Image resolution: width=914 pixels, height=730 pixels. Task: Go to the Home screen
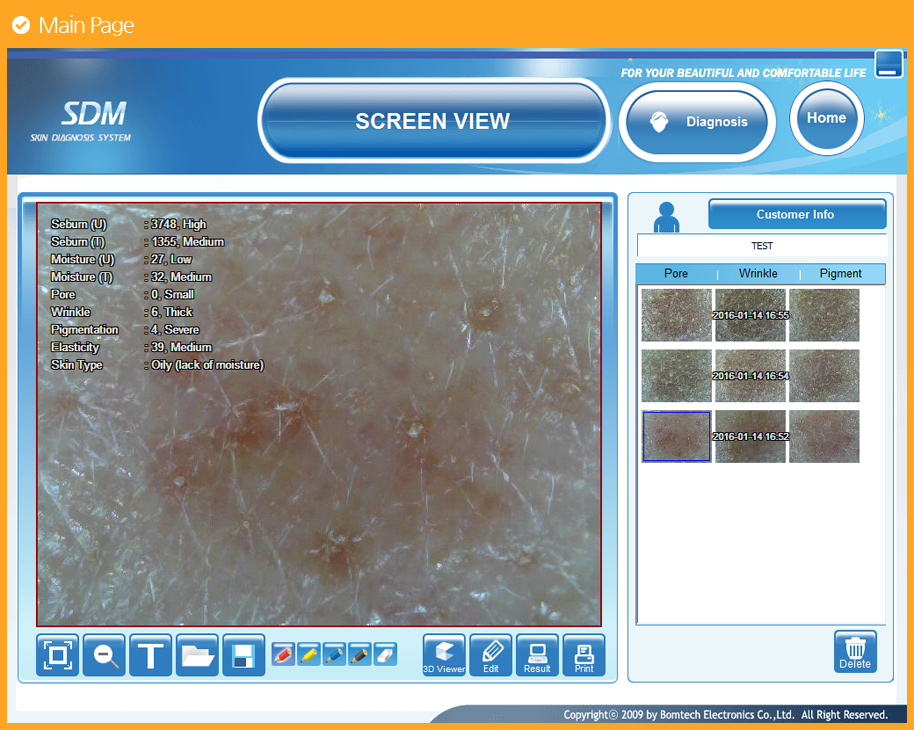click(x=826, y=118)
